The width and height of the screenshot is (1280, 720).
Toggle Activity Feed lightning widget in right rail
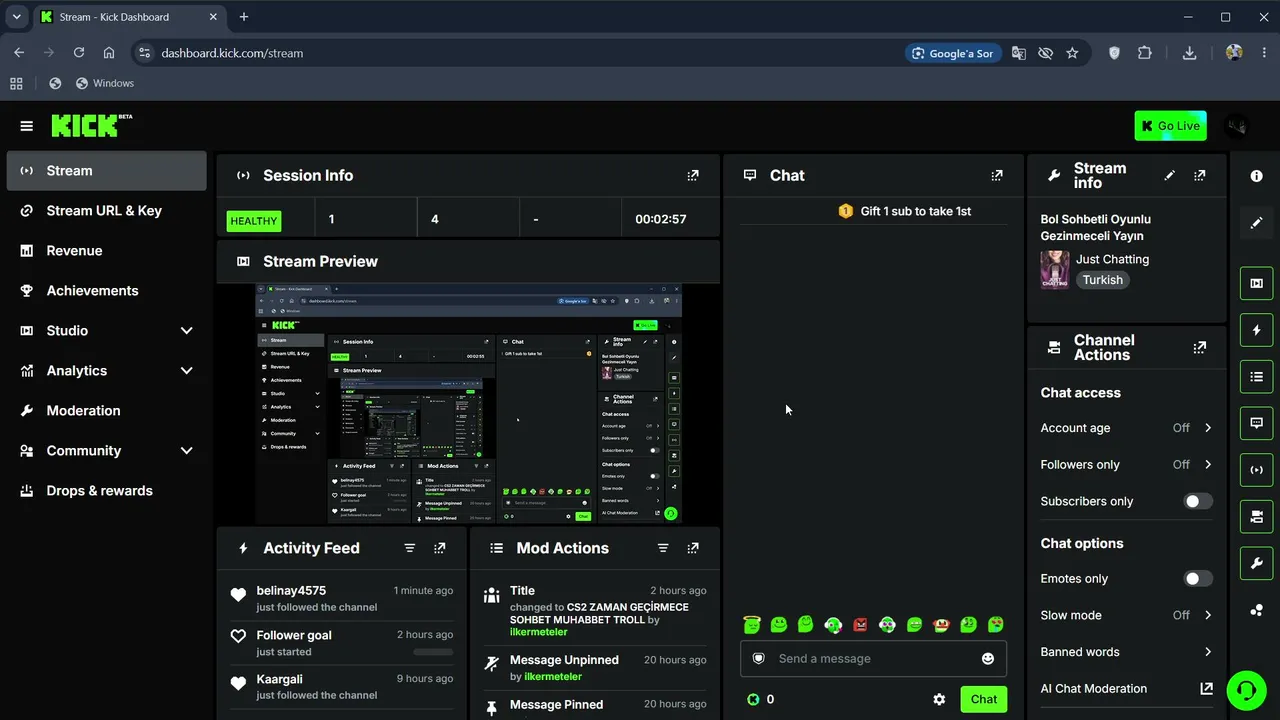click(1257, 330)
